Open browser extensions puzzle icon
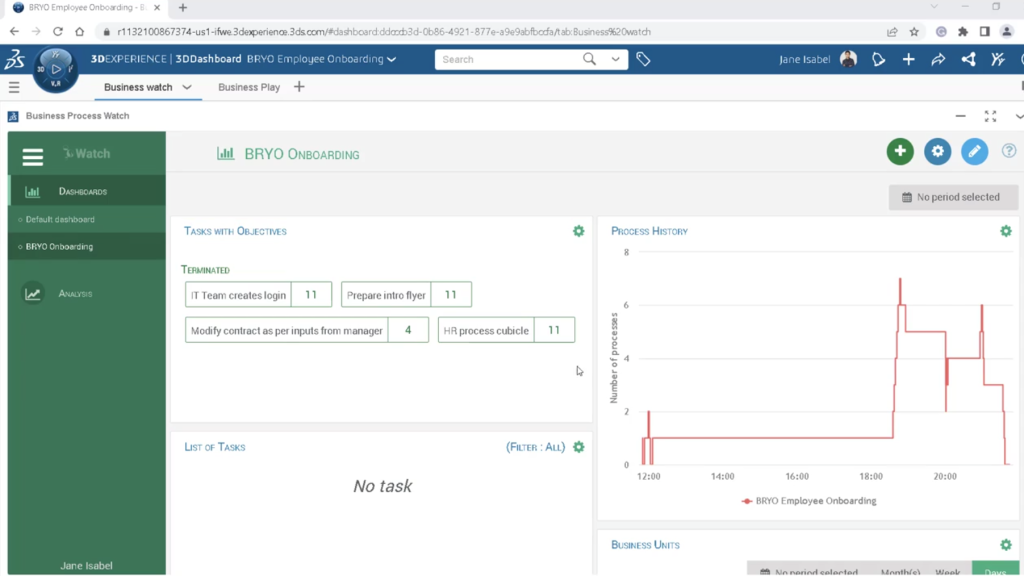Image resolution: width=1024 pixels, height=576 pixels. tap(963, 31)
